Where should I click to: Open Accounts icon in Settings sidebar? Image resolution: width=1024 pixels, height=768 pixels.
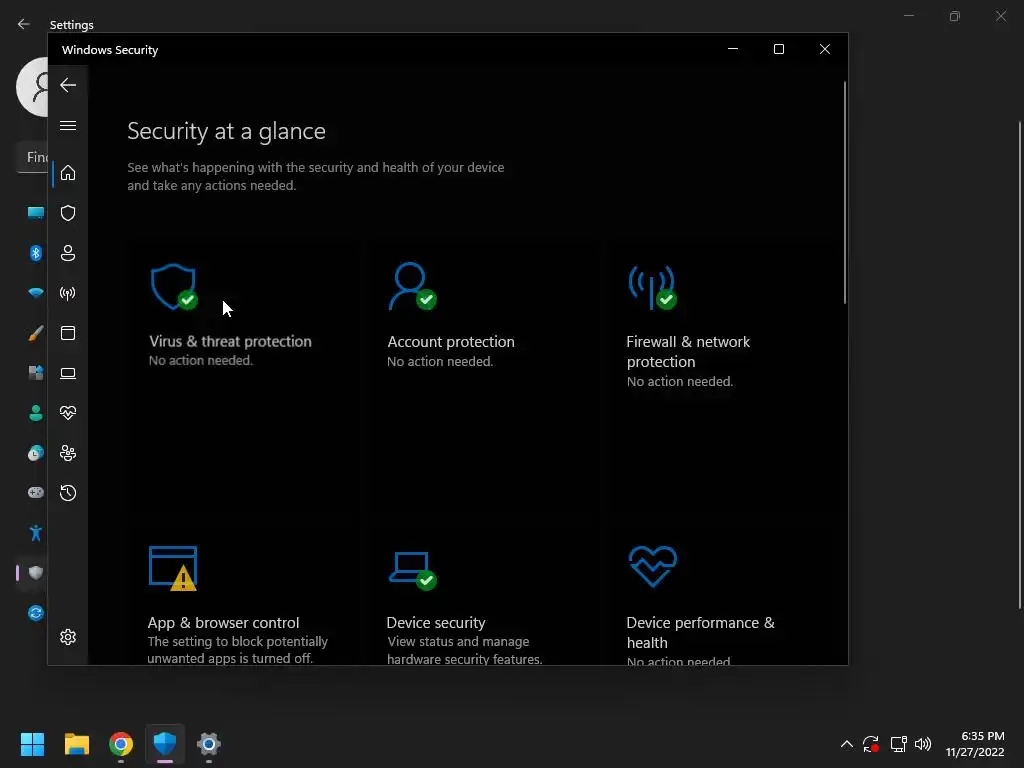[x=36, y=413]
